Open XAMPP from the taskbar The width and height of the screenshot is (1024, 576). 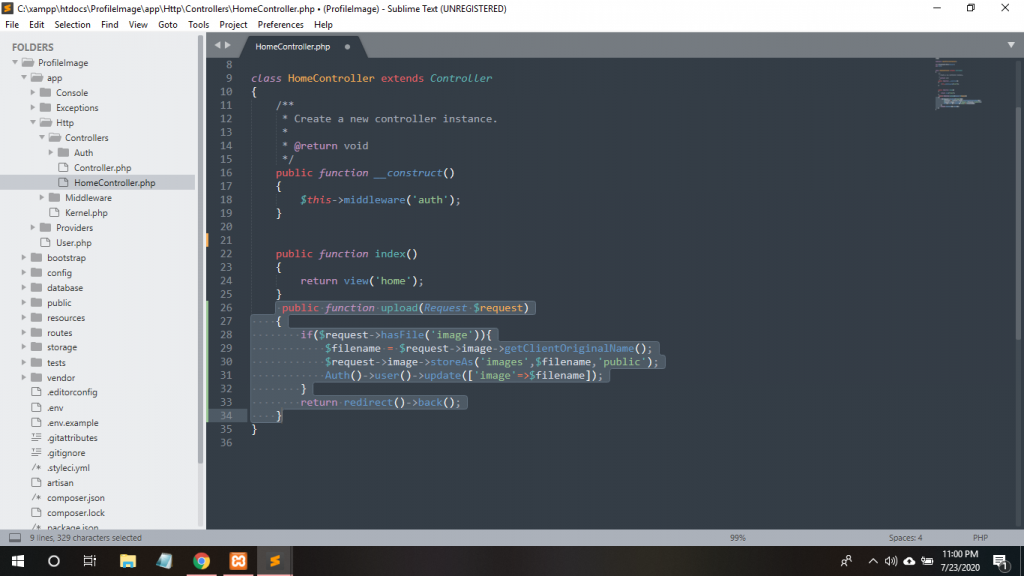[238, 561]
